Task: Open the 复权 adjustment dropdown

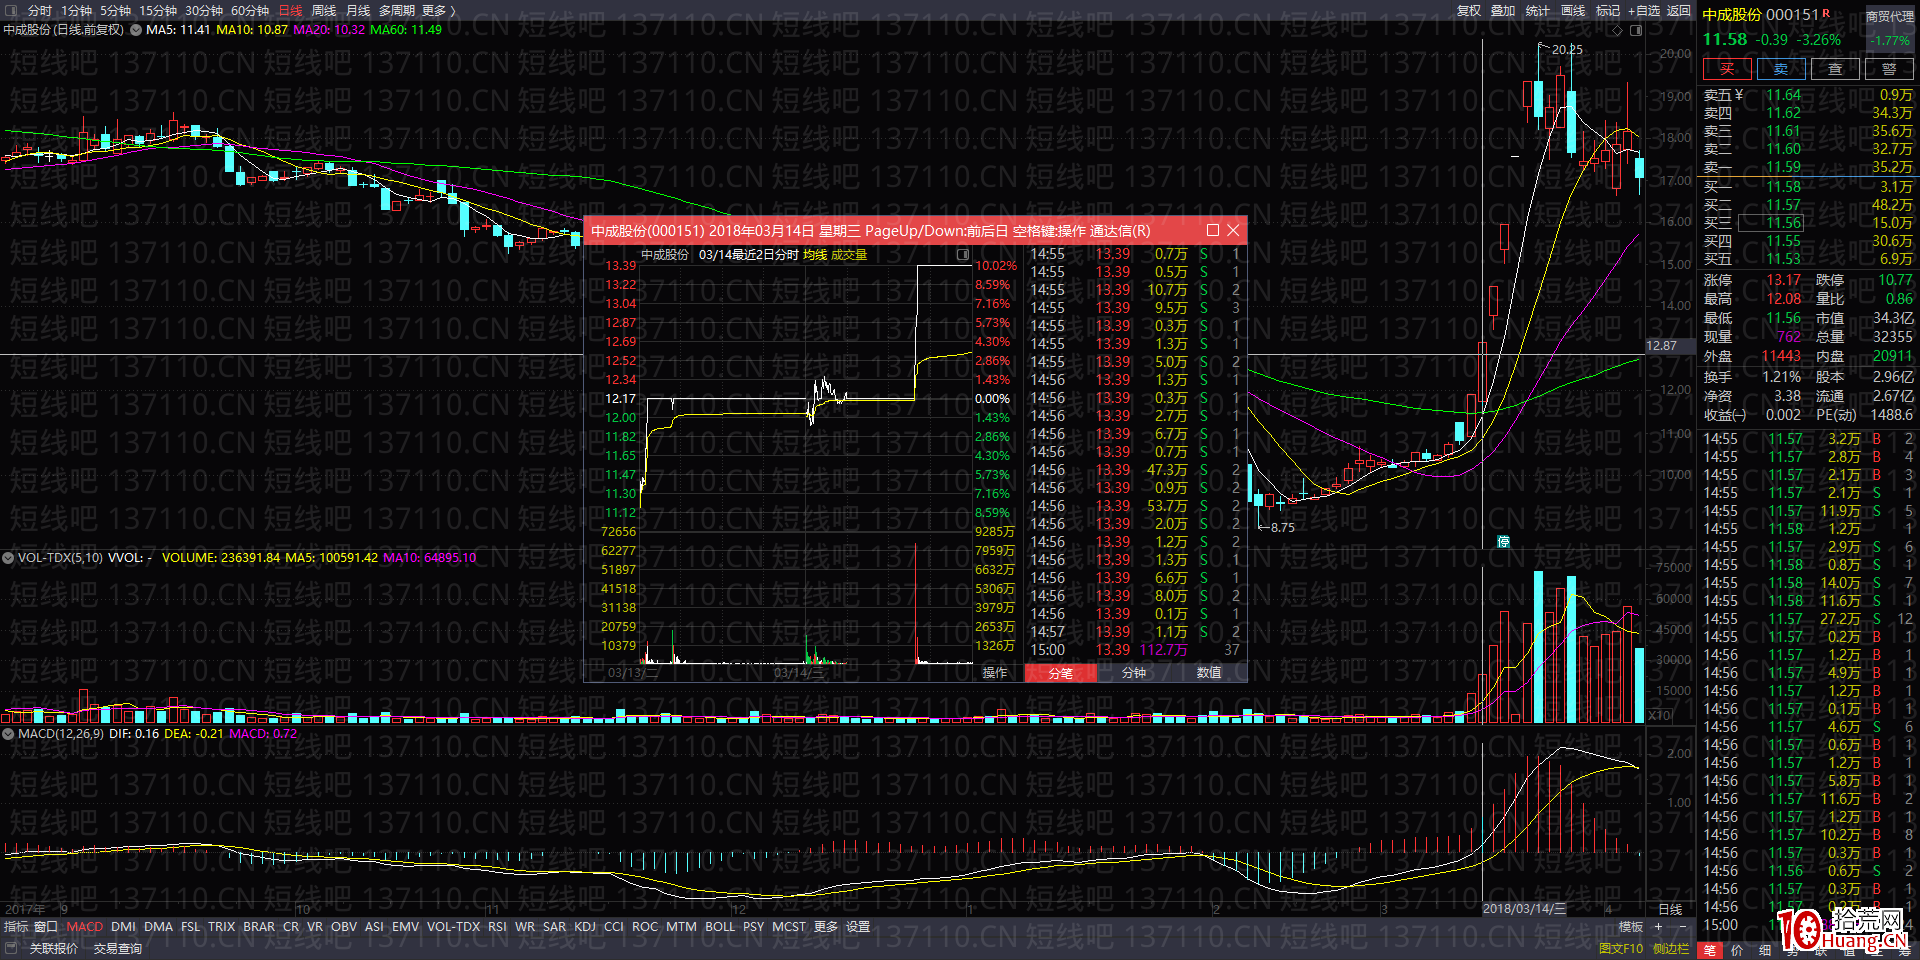Action: tap(1468, 10)
